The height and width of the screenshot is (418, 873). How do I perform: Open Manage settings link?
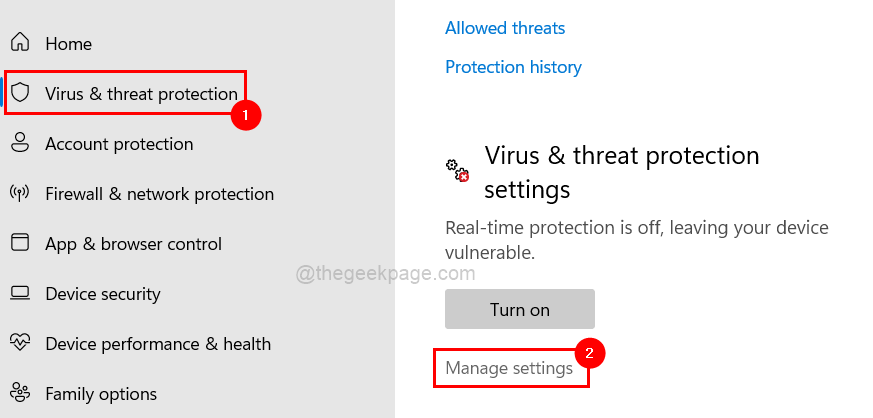point(509,368)
